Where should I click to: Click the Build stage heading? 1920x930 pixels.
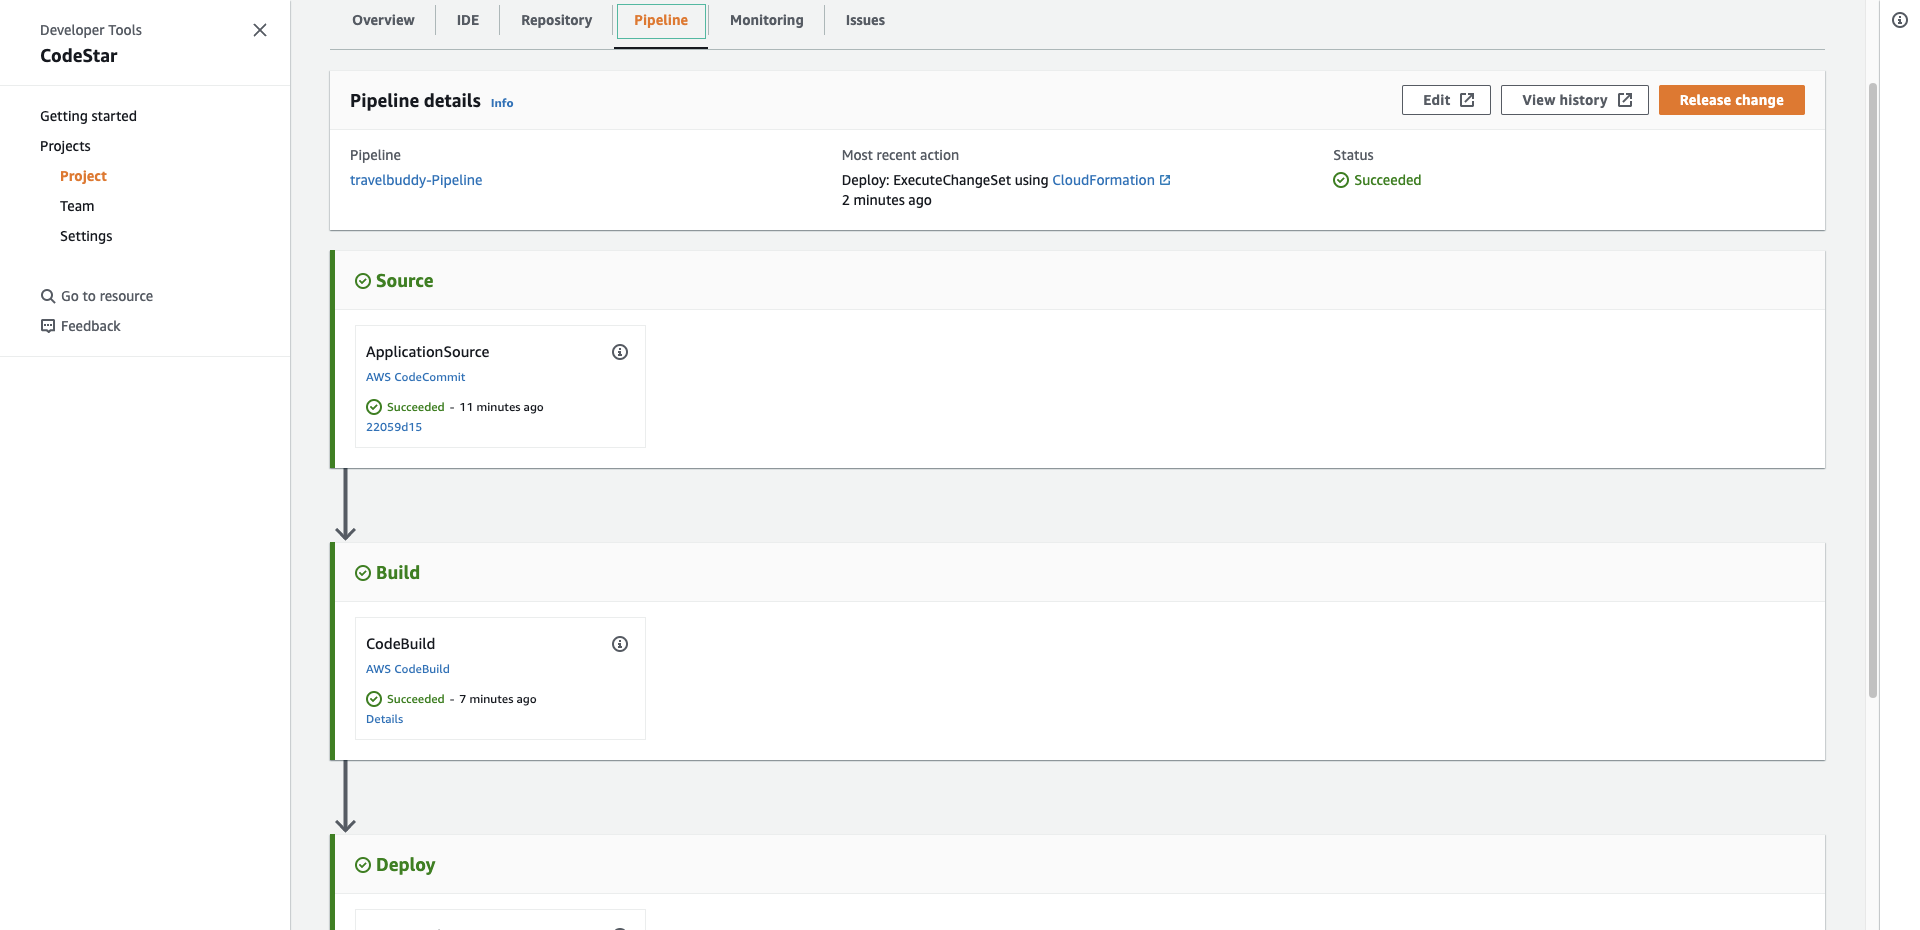coord(398,573)
